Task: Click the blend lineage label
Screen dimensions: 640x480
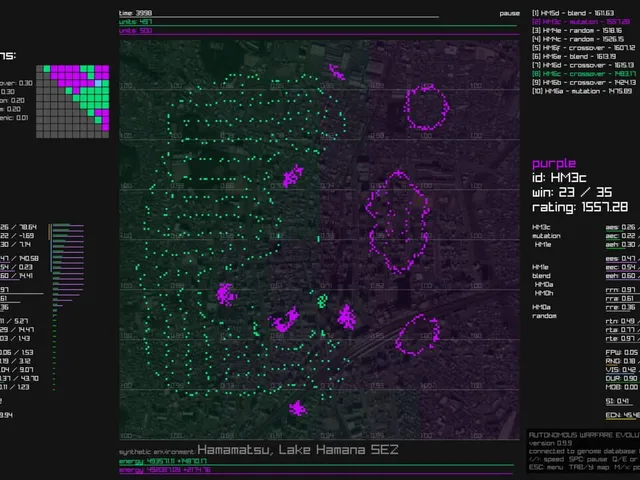Action: [x=541, y=276]
